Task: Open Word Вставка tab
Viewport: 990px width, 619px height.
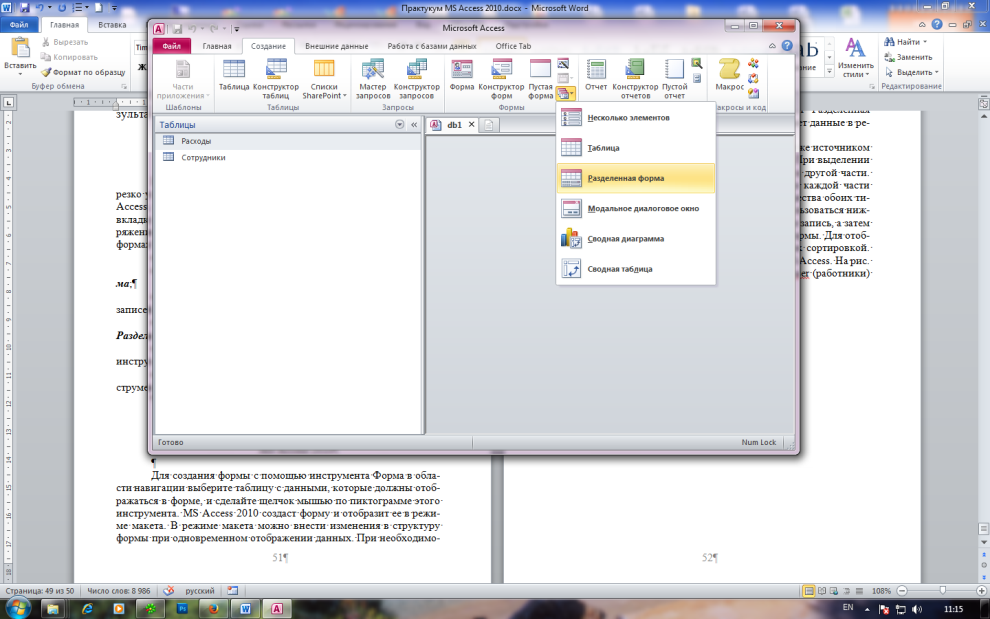Action: 112,25
